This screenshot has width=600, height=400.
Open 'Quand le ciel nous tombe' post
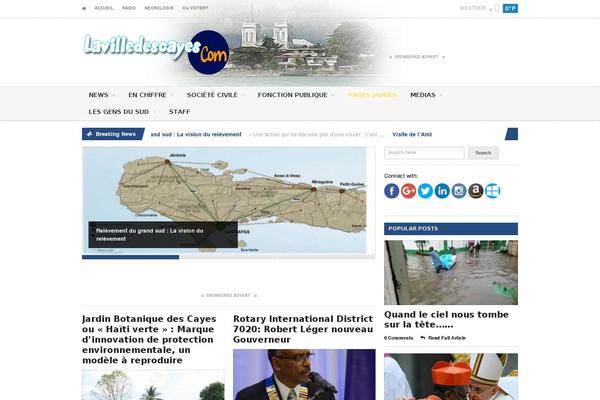click(446, 320)
